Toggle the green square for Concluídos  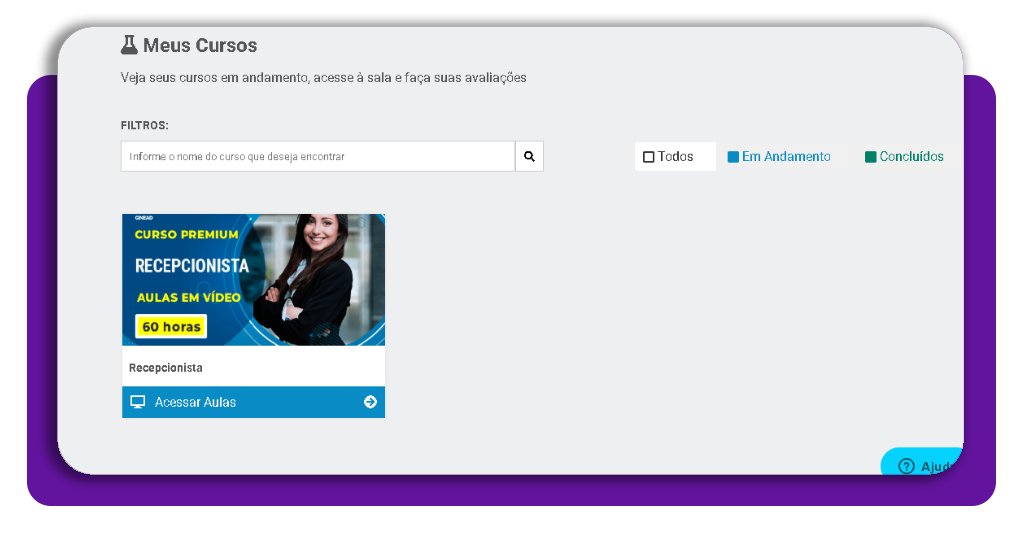[x=870, y=157]
